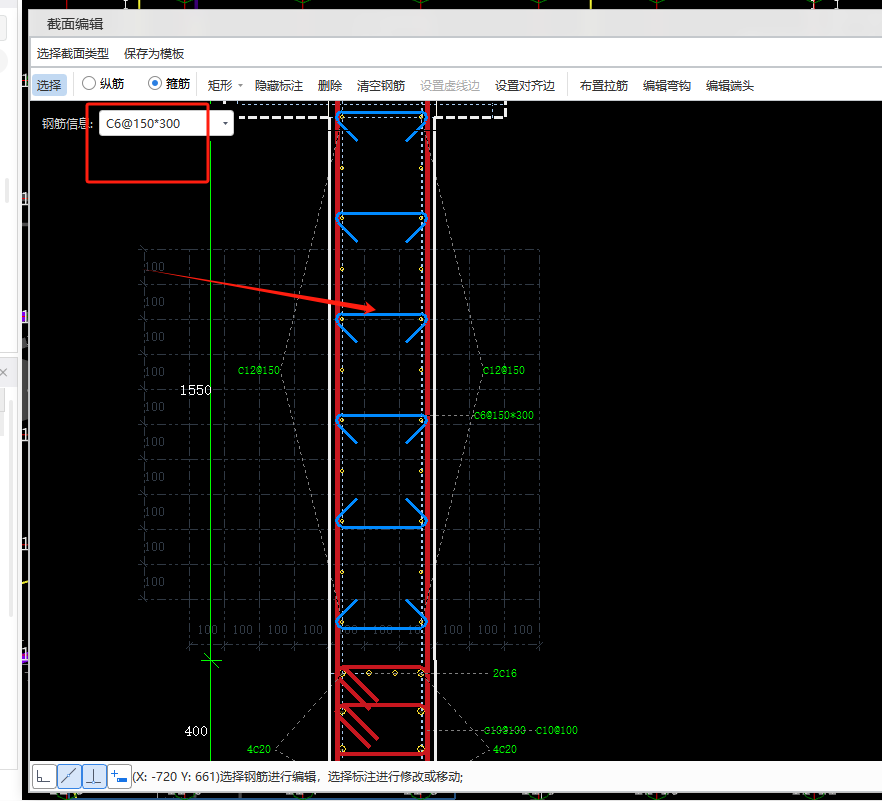This screenshot has width=882, height=801.
Task: Select the left C12@150 annotation
Action: (259, 370)
